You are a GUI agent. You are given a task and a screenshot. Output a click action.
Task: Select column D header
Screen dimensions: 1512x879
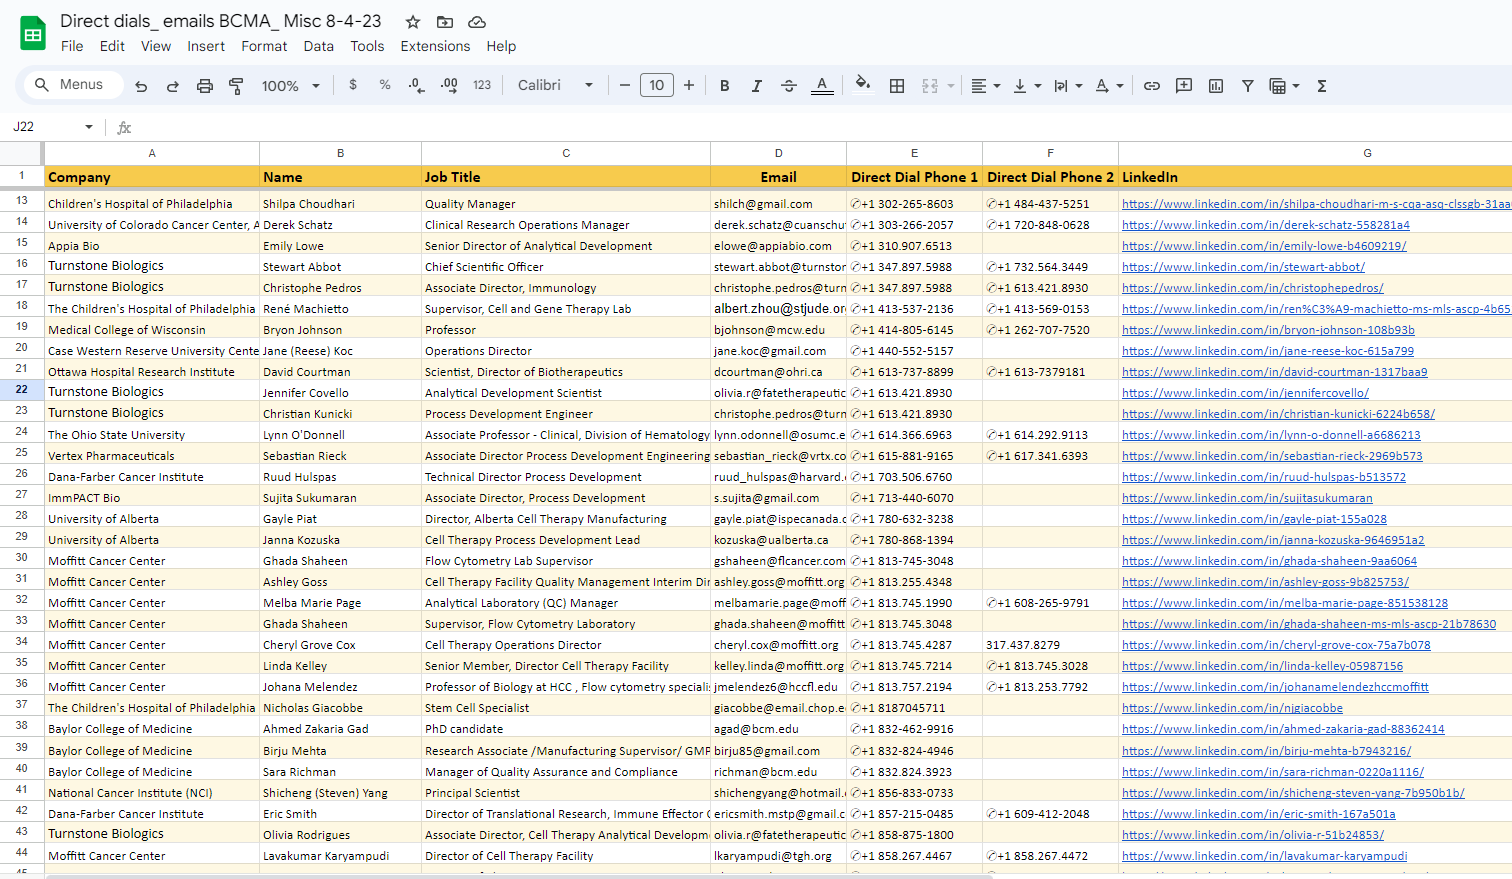point(778,153)
